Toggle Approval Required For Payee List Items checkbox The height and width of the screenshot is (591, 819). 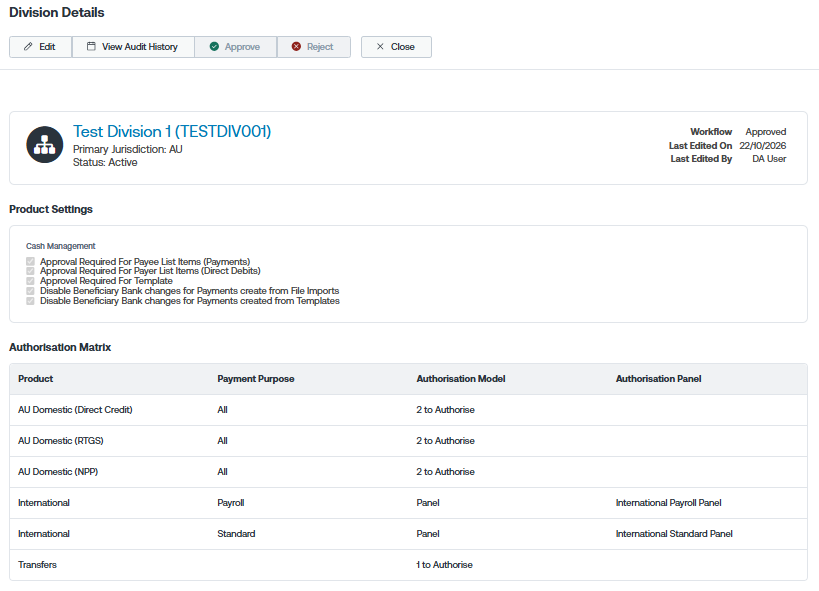[30, 261]
